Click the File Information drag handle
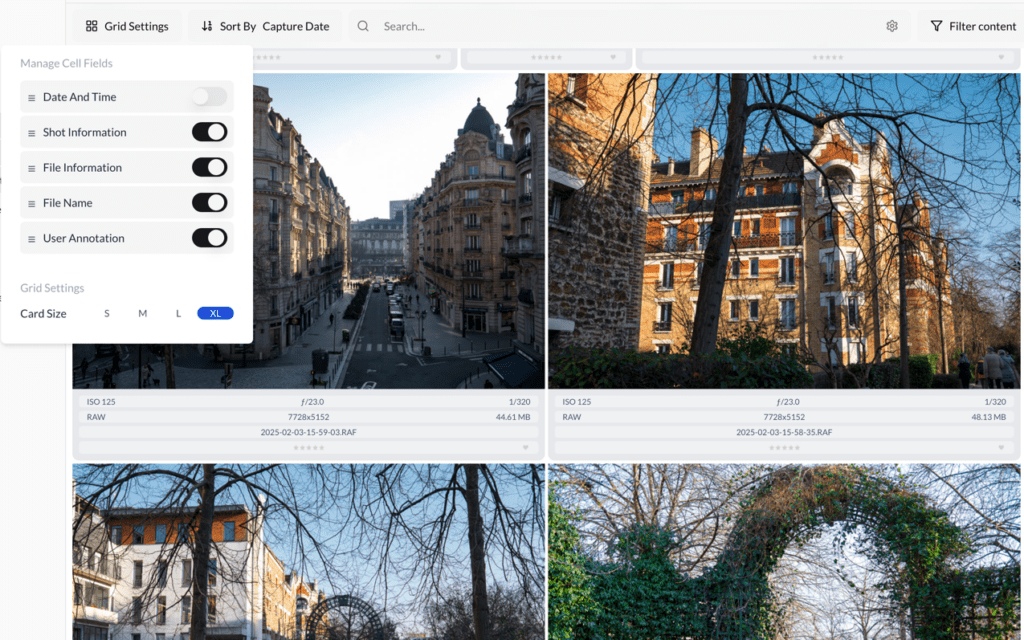1024x640 pixels. [31, 168]
